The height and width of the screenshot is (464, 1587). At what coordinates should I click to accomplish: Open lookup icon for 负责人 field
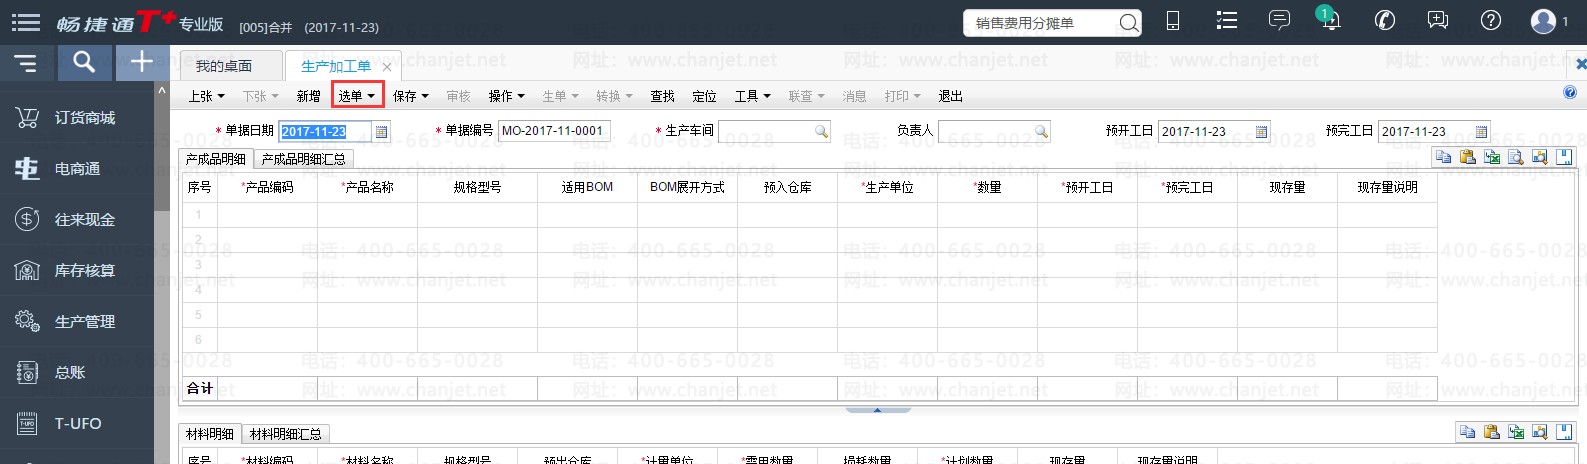pos(1041,131)
